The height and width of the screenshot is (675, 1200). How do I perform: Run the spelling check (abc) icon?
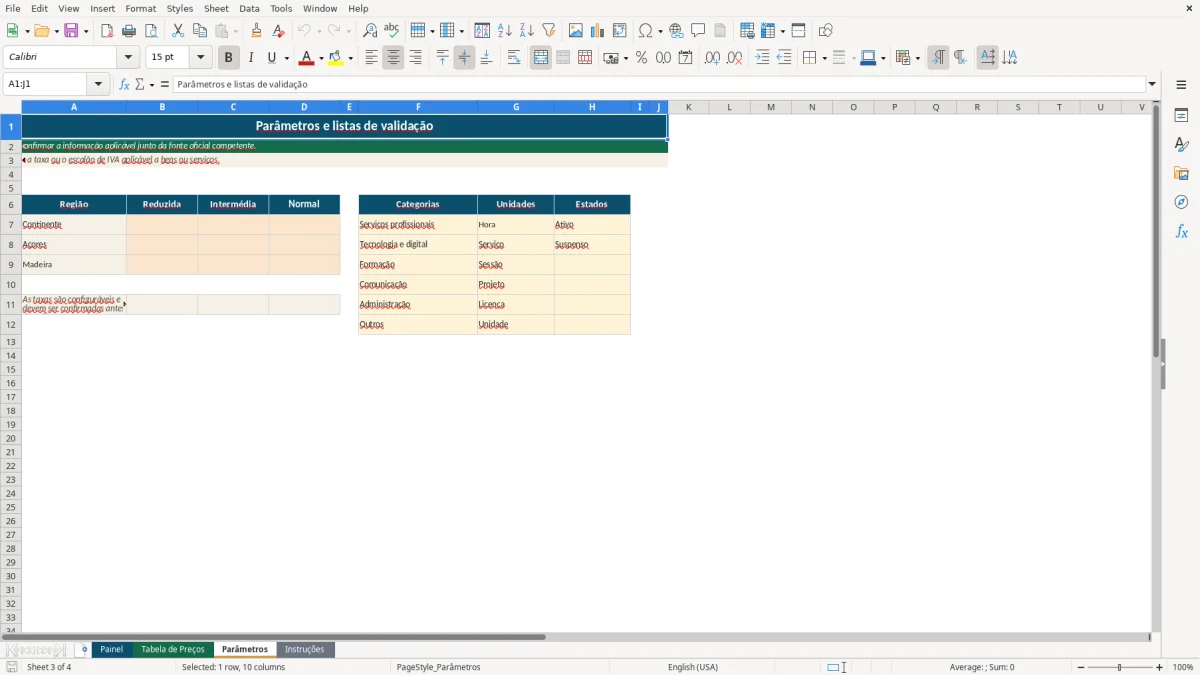click(x=392, y=31)
